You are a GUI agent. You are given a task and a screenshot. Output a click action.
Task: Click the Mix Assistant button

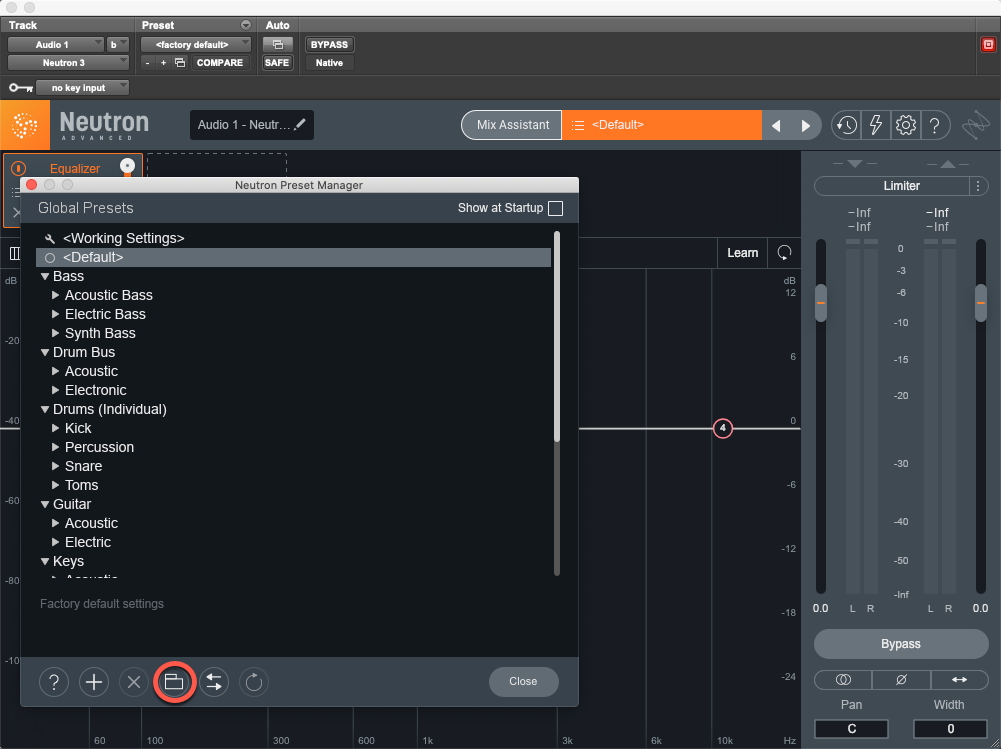click(512, 125)
